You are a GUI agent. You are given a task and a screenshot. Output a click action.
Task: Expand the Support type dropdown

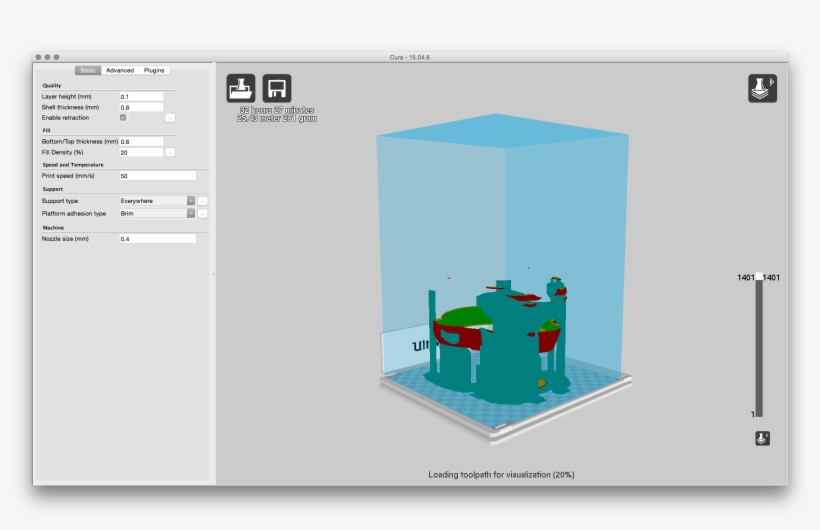(x=157, y=201)
